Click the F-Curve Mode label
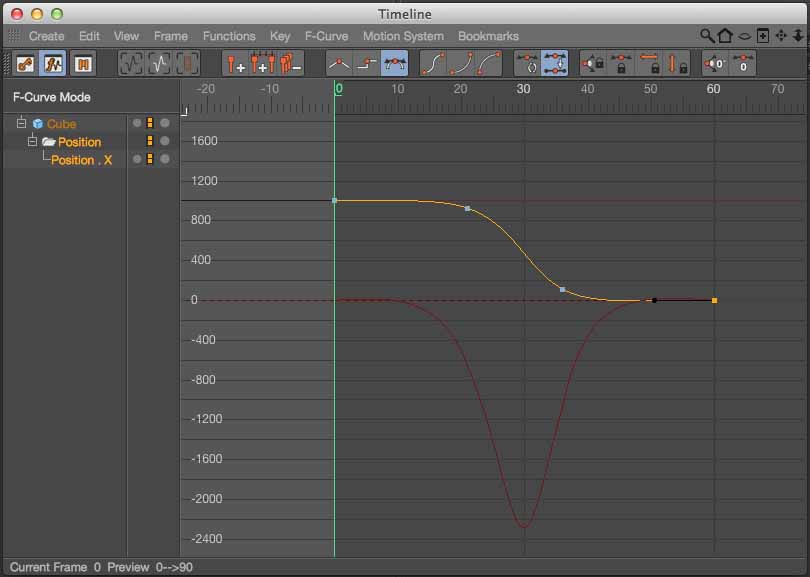Image resolution: width=810 pixels, height=577 pixels. pos(52,97)
